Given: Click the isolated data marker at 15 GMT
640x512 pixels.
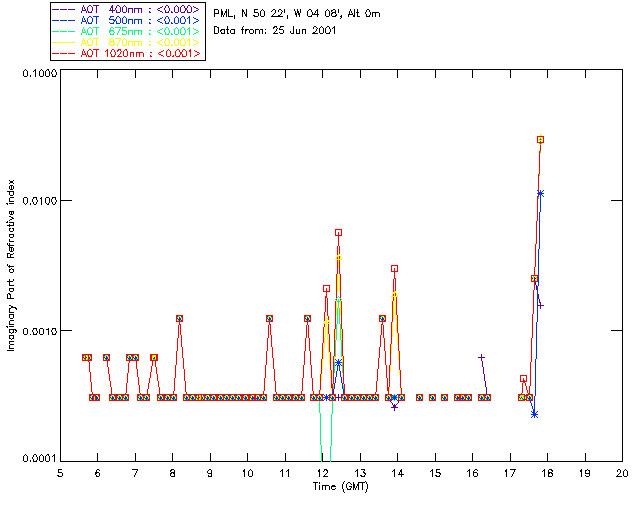Looking at the screenshot, I should point(432,397).
